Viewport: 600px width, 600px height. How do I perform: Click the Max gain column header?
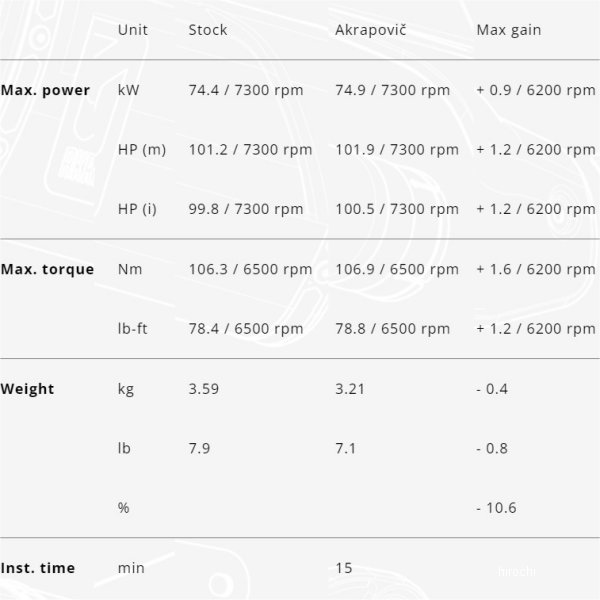pyautogui.click(x=509, y=30)
